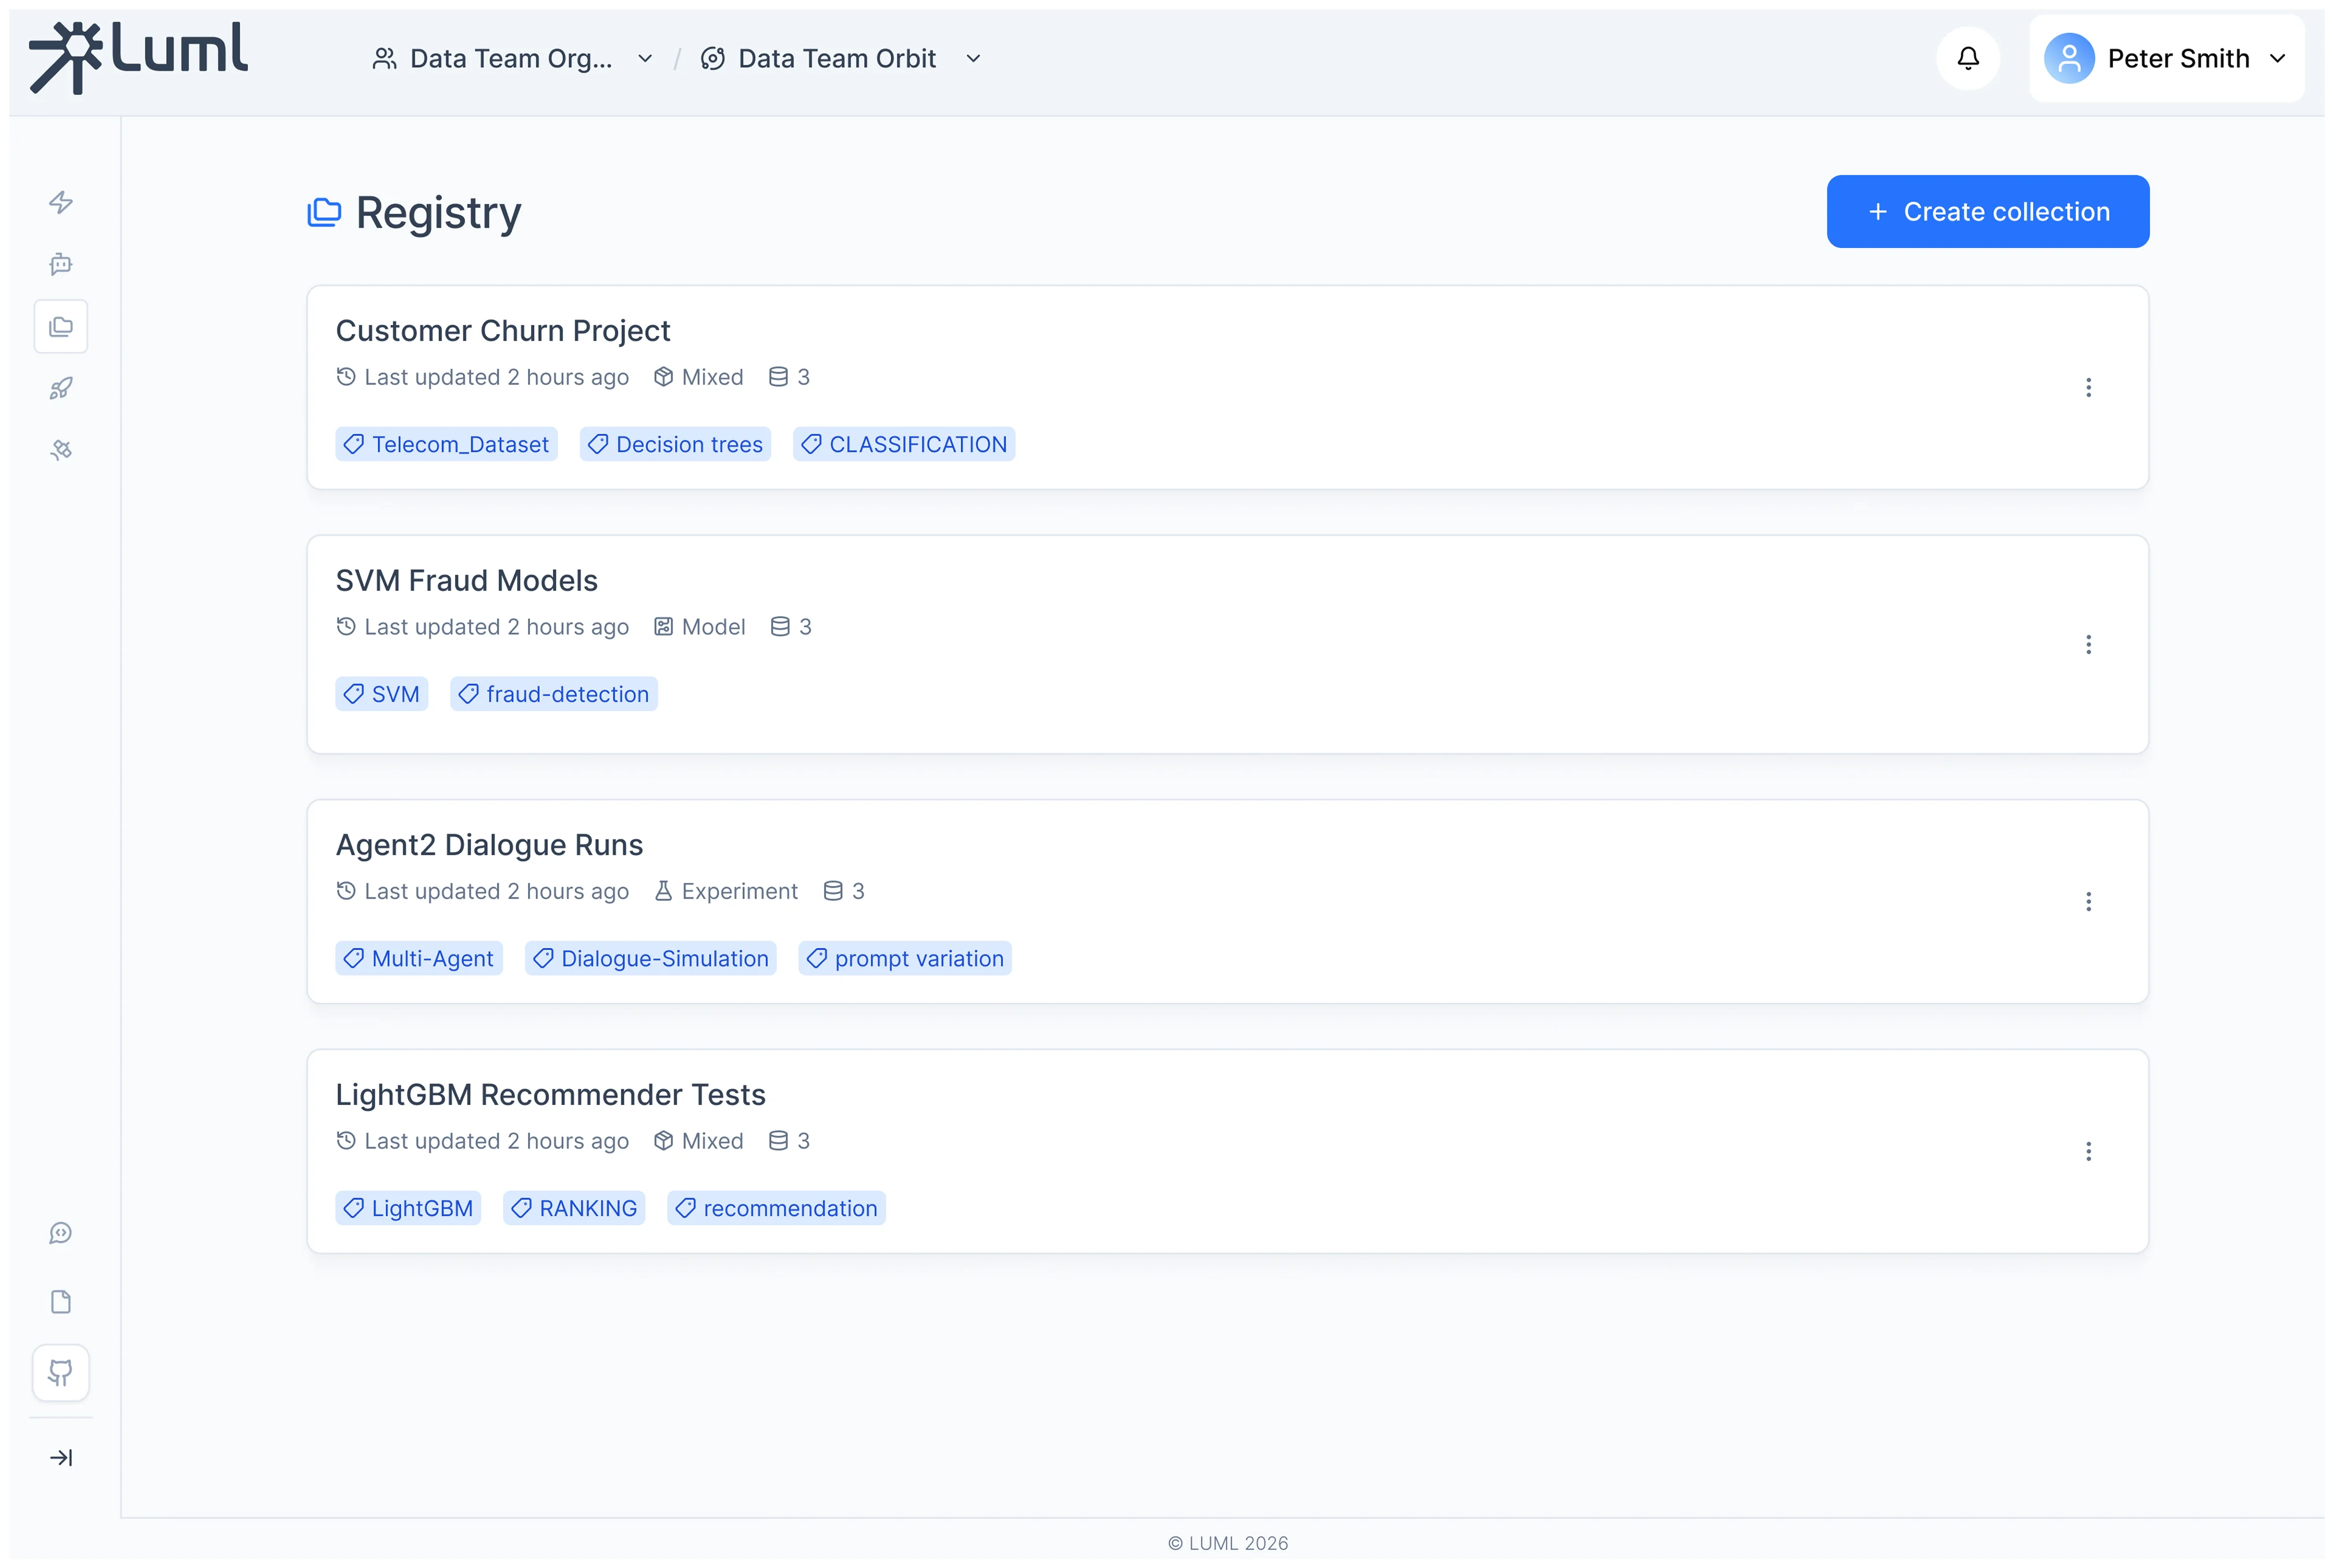Viewport: 2334px width, 1568px height.
Task: Select the Registry folder icon in sidebar
Action: click(61, 326)
